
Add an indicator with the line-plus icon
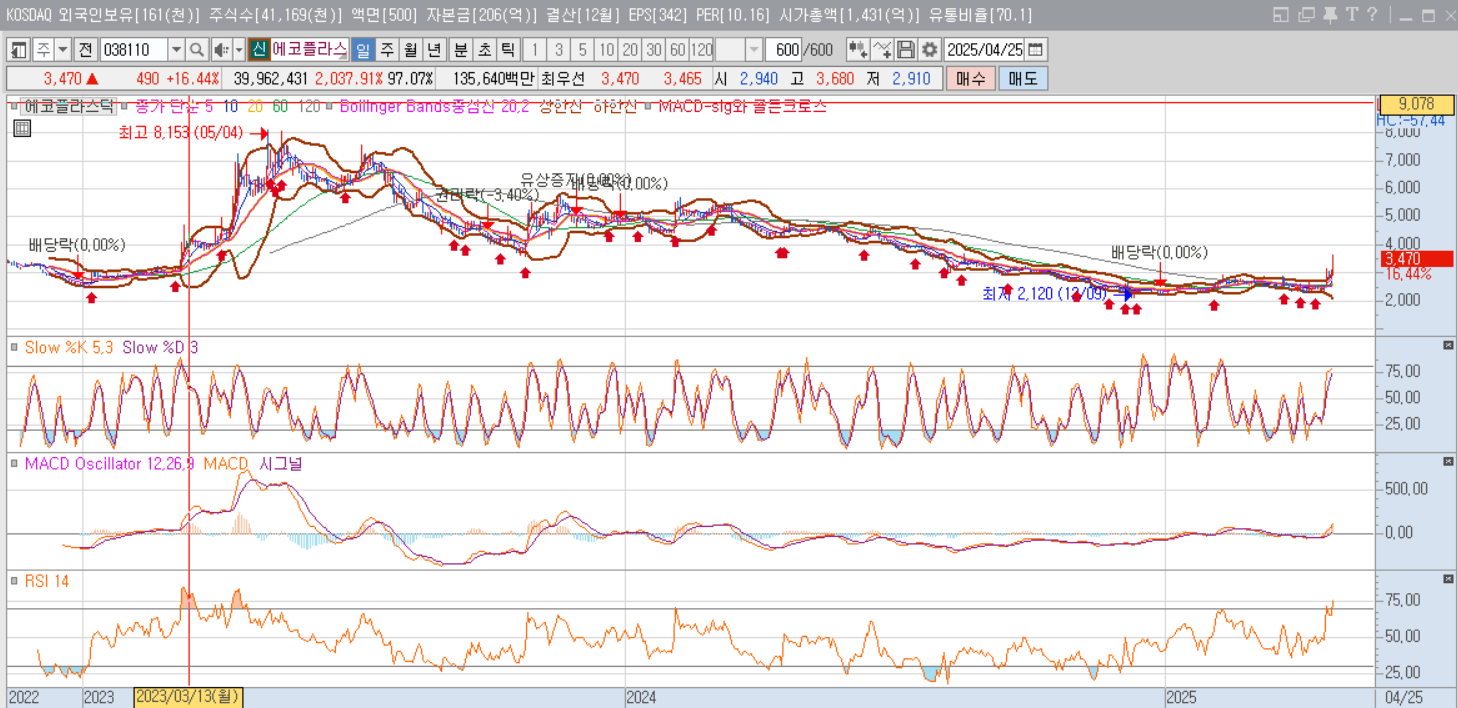click(882, 50)
